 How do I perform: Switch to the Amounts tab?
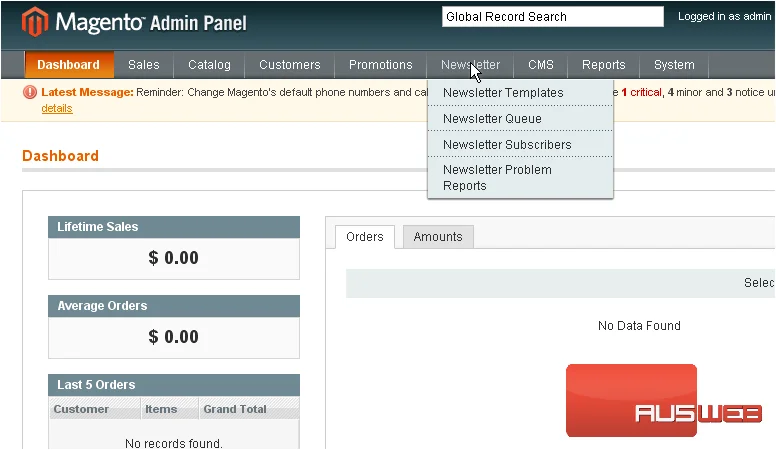pyautogui.click(x=438, y=237)
